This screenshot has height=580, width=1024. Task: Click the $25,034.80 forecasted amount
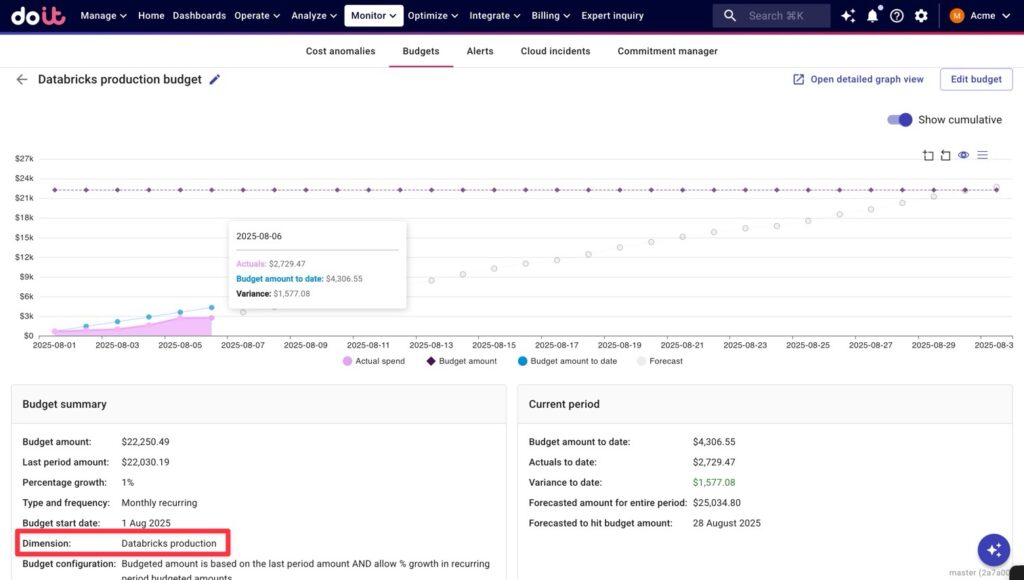click(716, 503)
